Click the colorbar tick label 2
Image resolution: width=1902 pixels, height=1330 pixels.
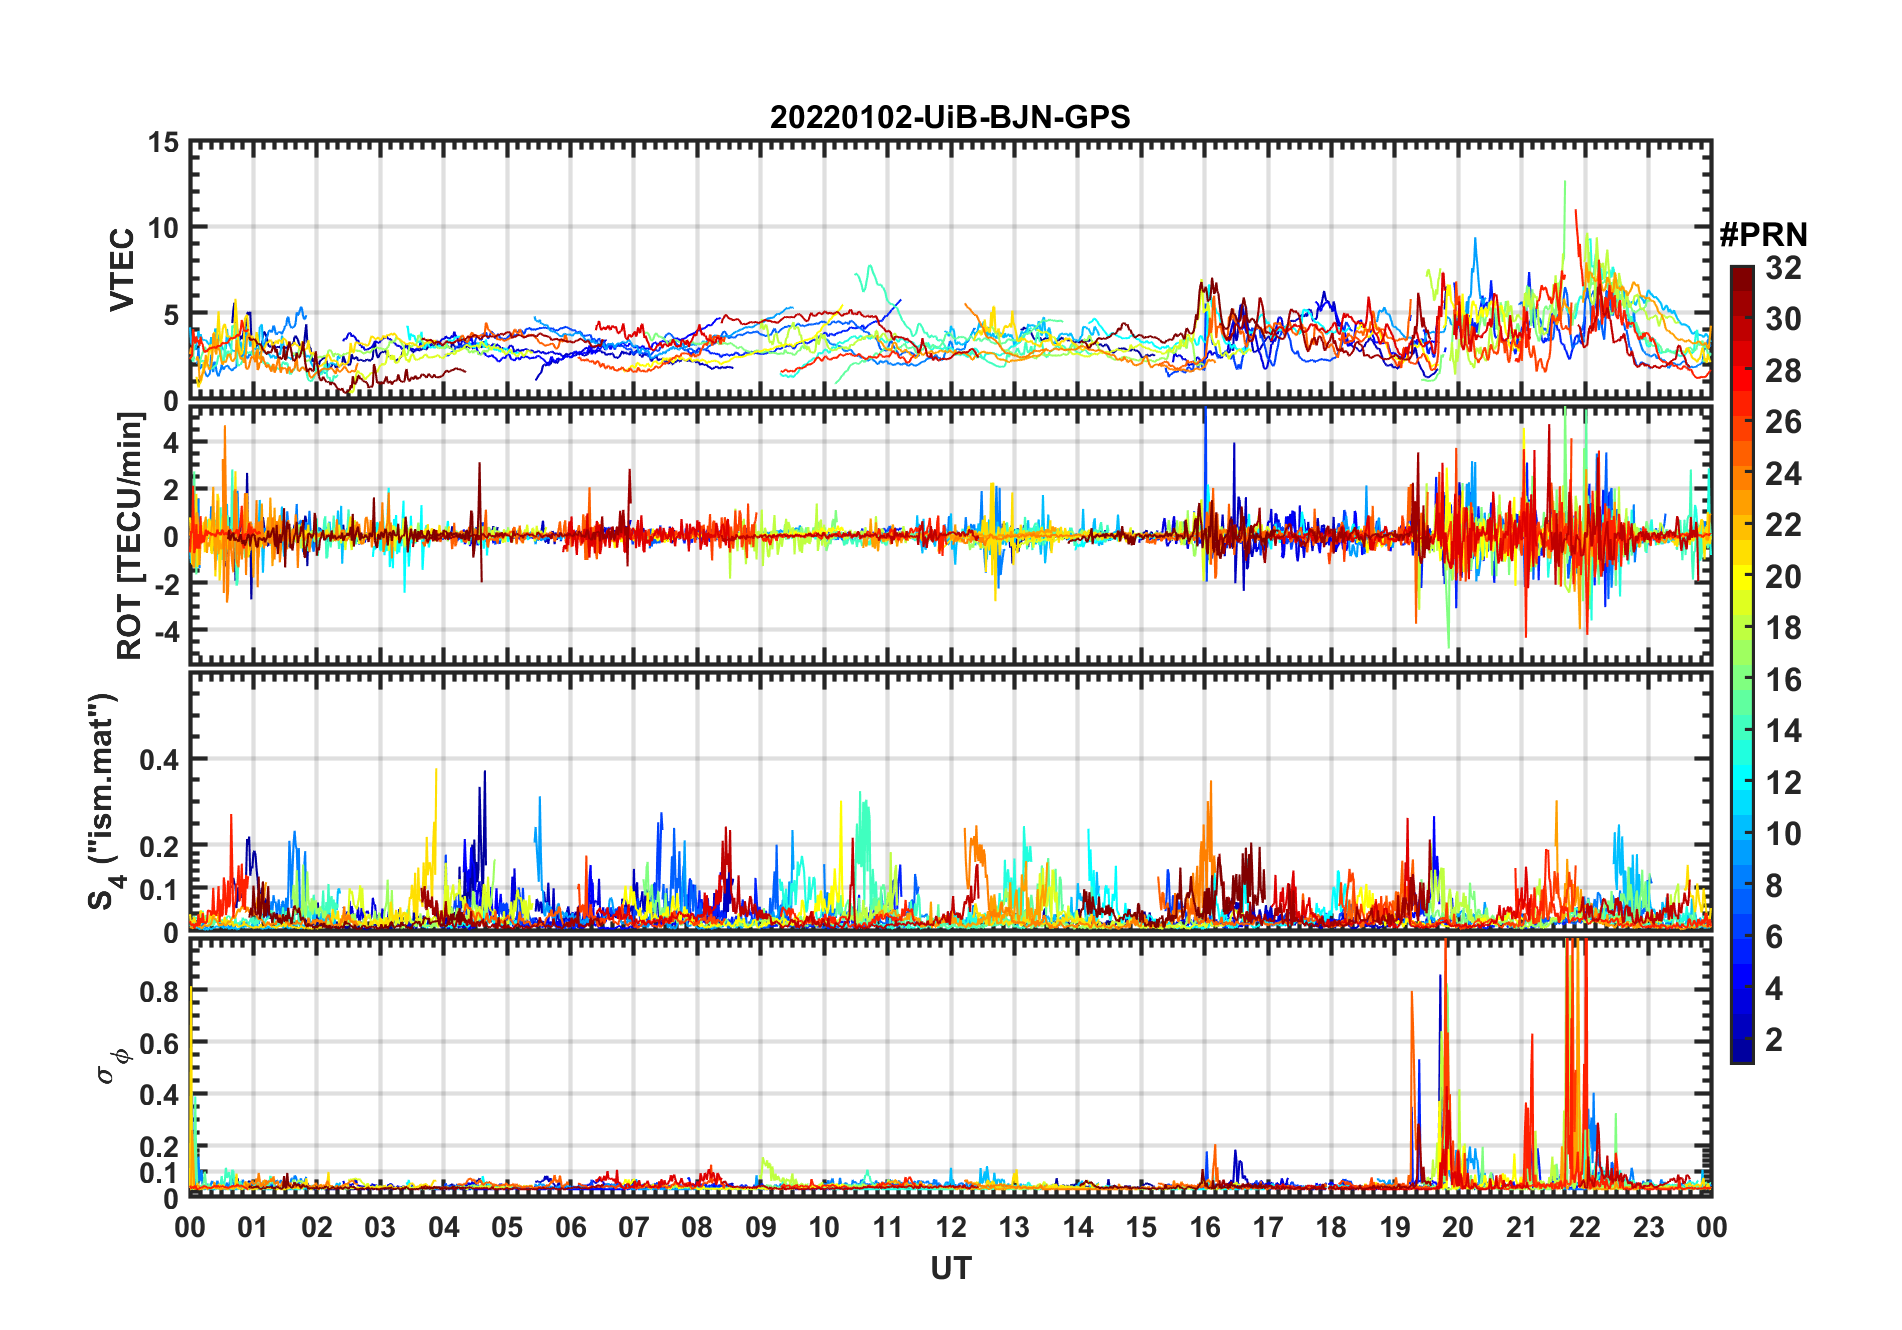pos(1774,1040)
